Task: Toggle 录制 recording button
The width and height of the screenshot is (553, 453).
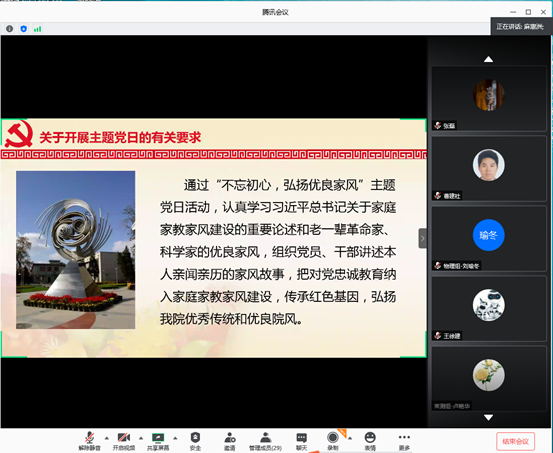Action: click(x=333, y=441)
